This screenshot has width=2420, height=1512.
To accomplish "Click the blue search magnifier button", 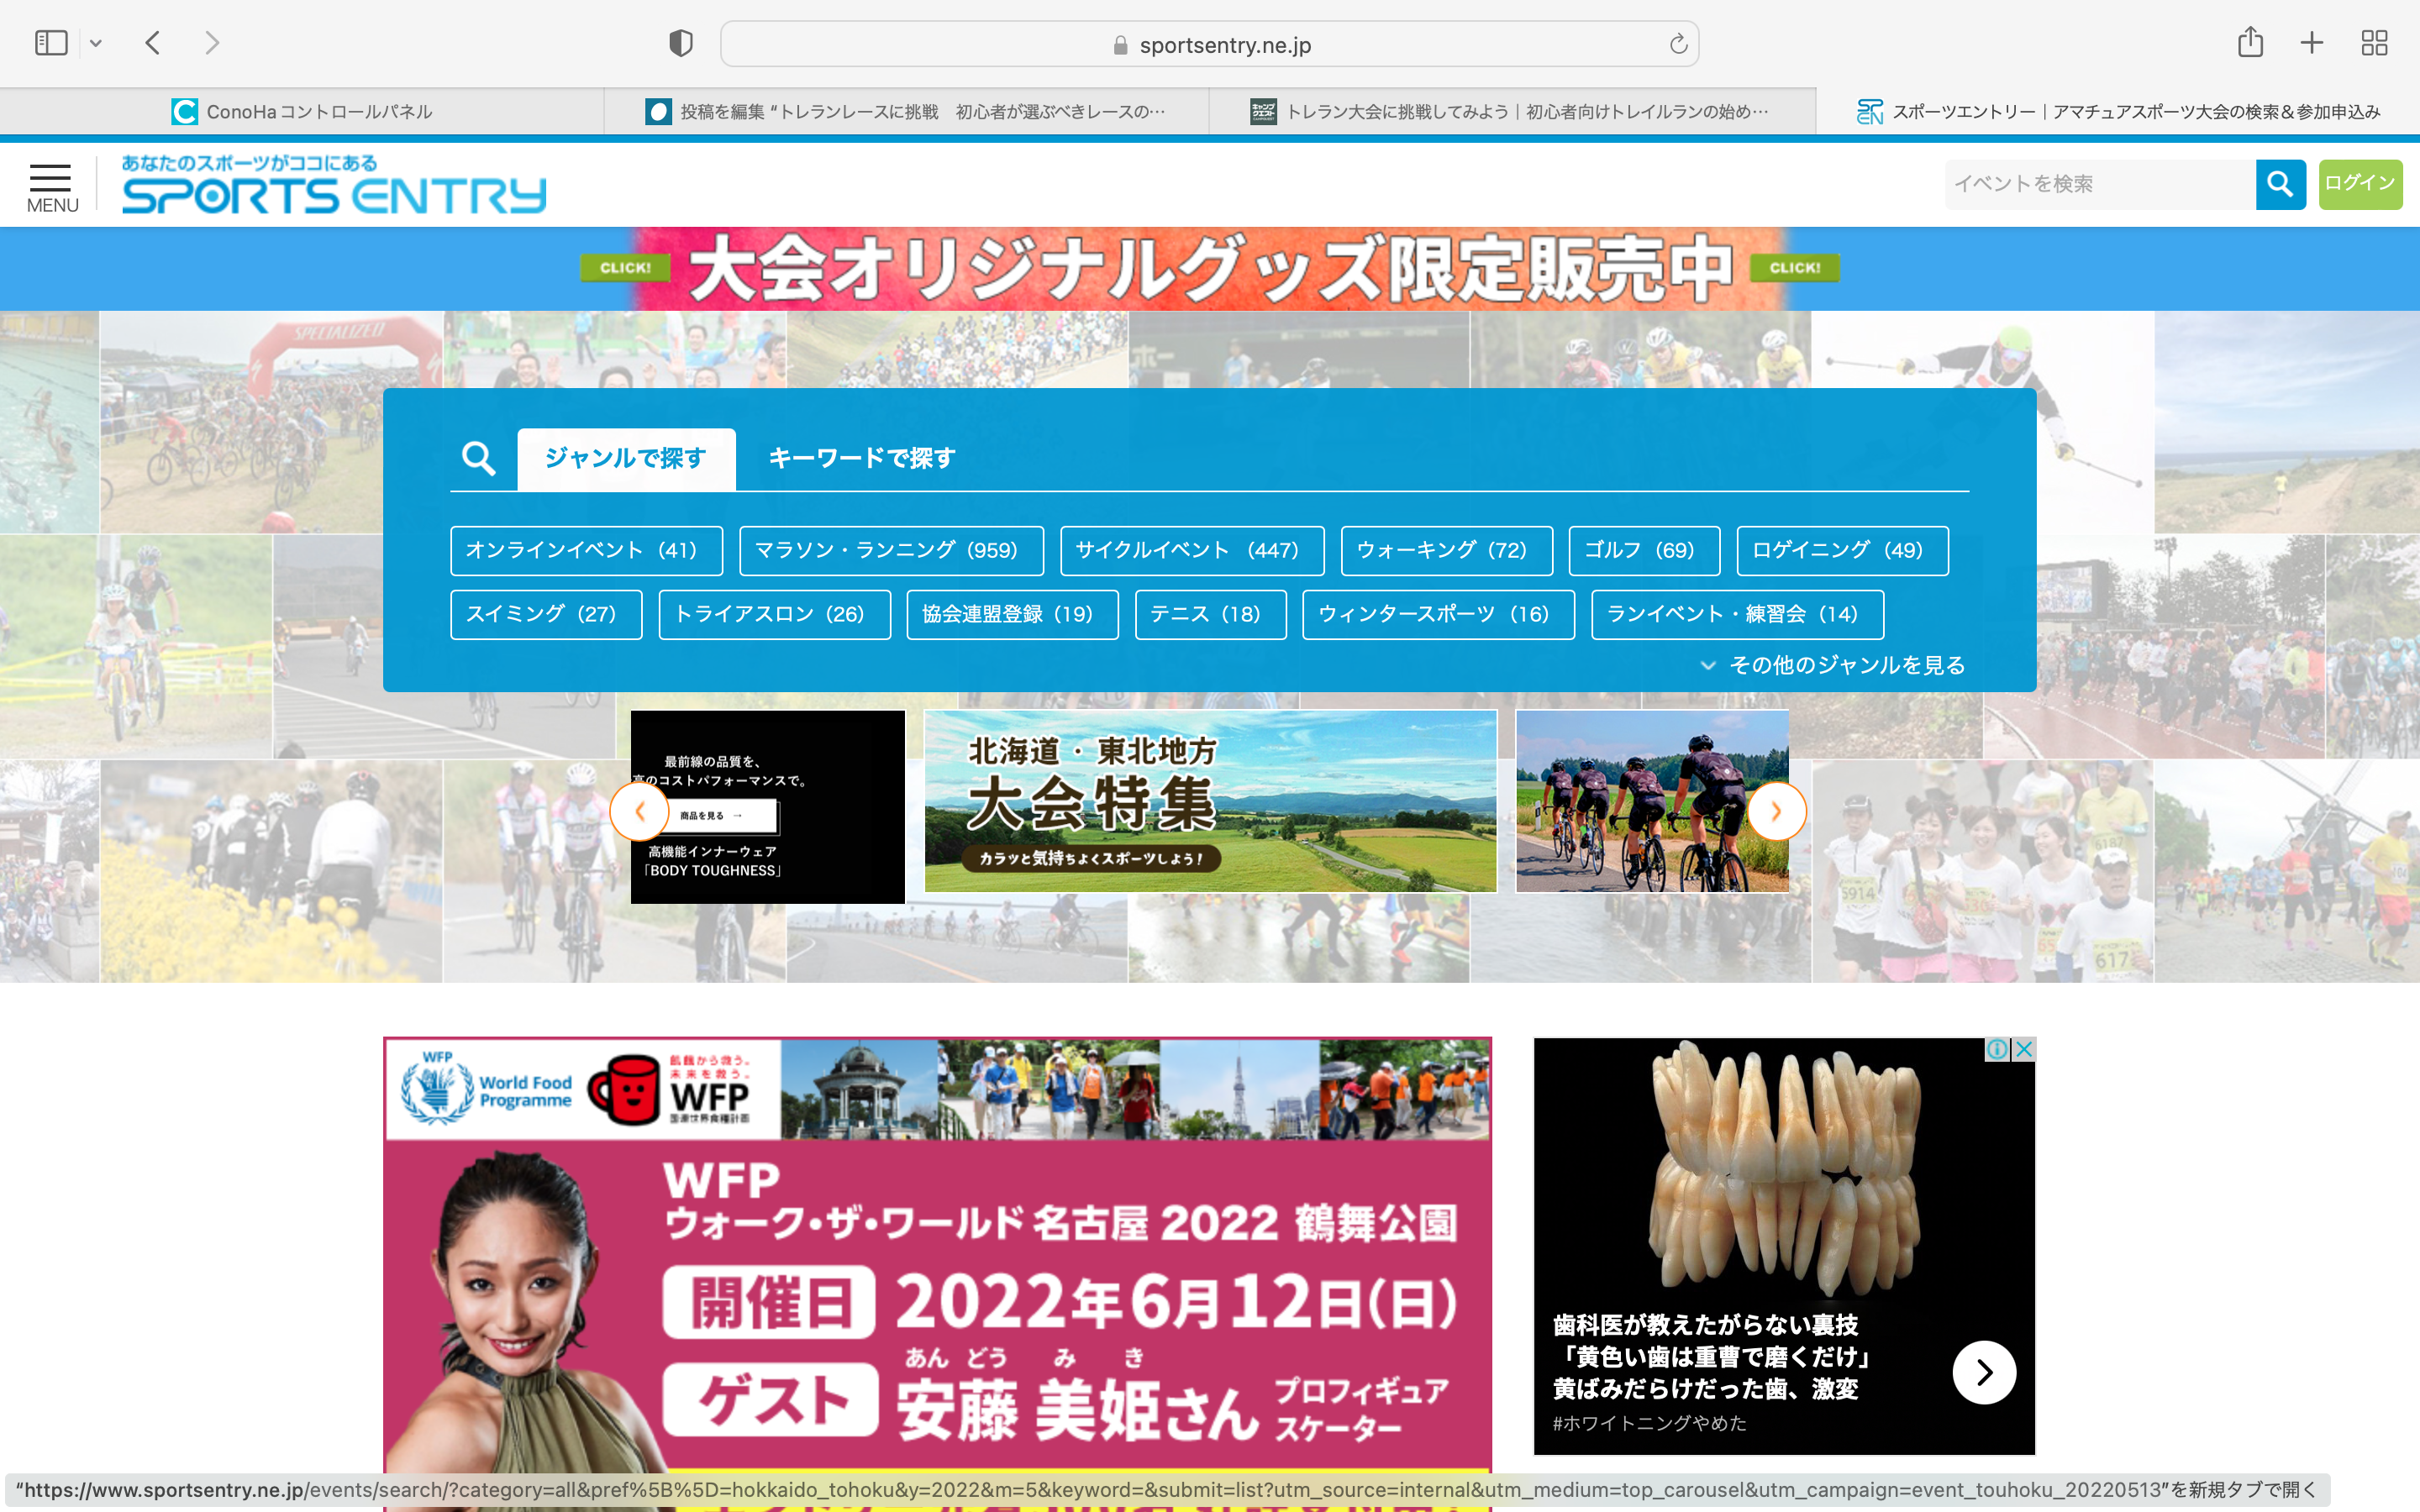I will [2280, 184].
